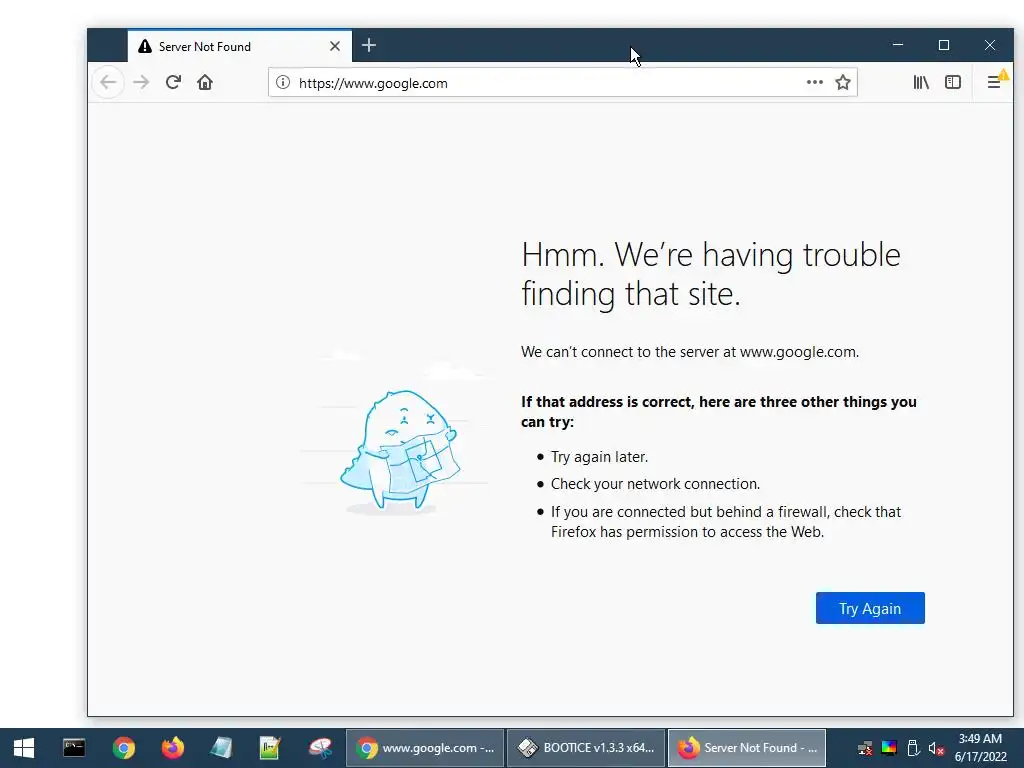This screenshot has width=1024, height=768.
Task: Open page actions three-dot menu
Action: [814, 82]
